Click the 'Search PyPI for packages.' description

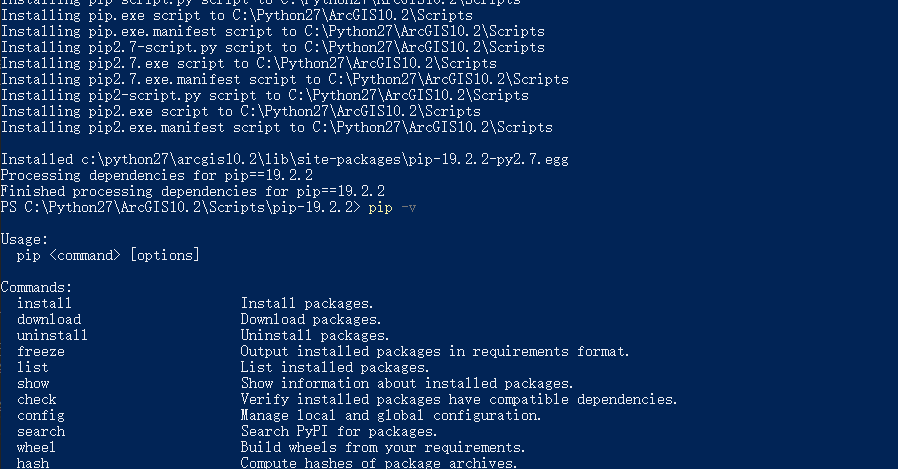[x=339, y=431]
